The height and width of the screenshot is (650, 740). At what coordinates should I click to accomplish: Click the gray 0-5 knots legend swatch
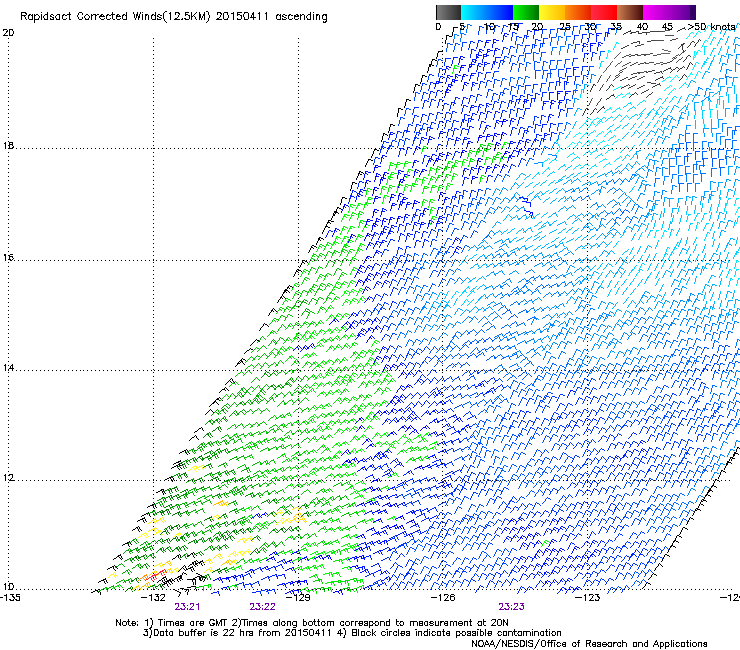pos(448,12)
